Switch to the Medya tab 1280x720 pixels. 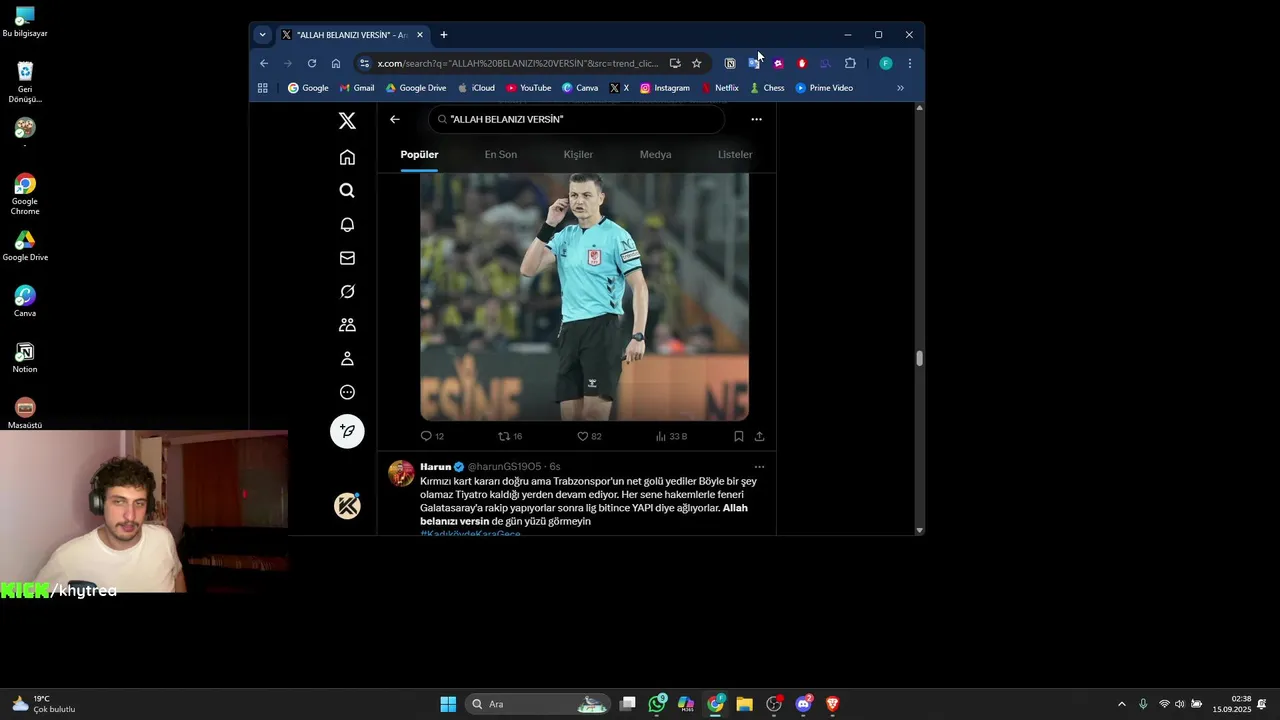(655, 155)
